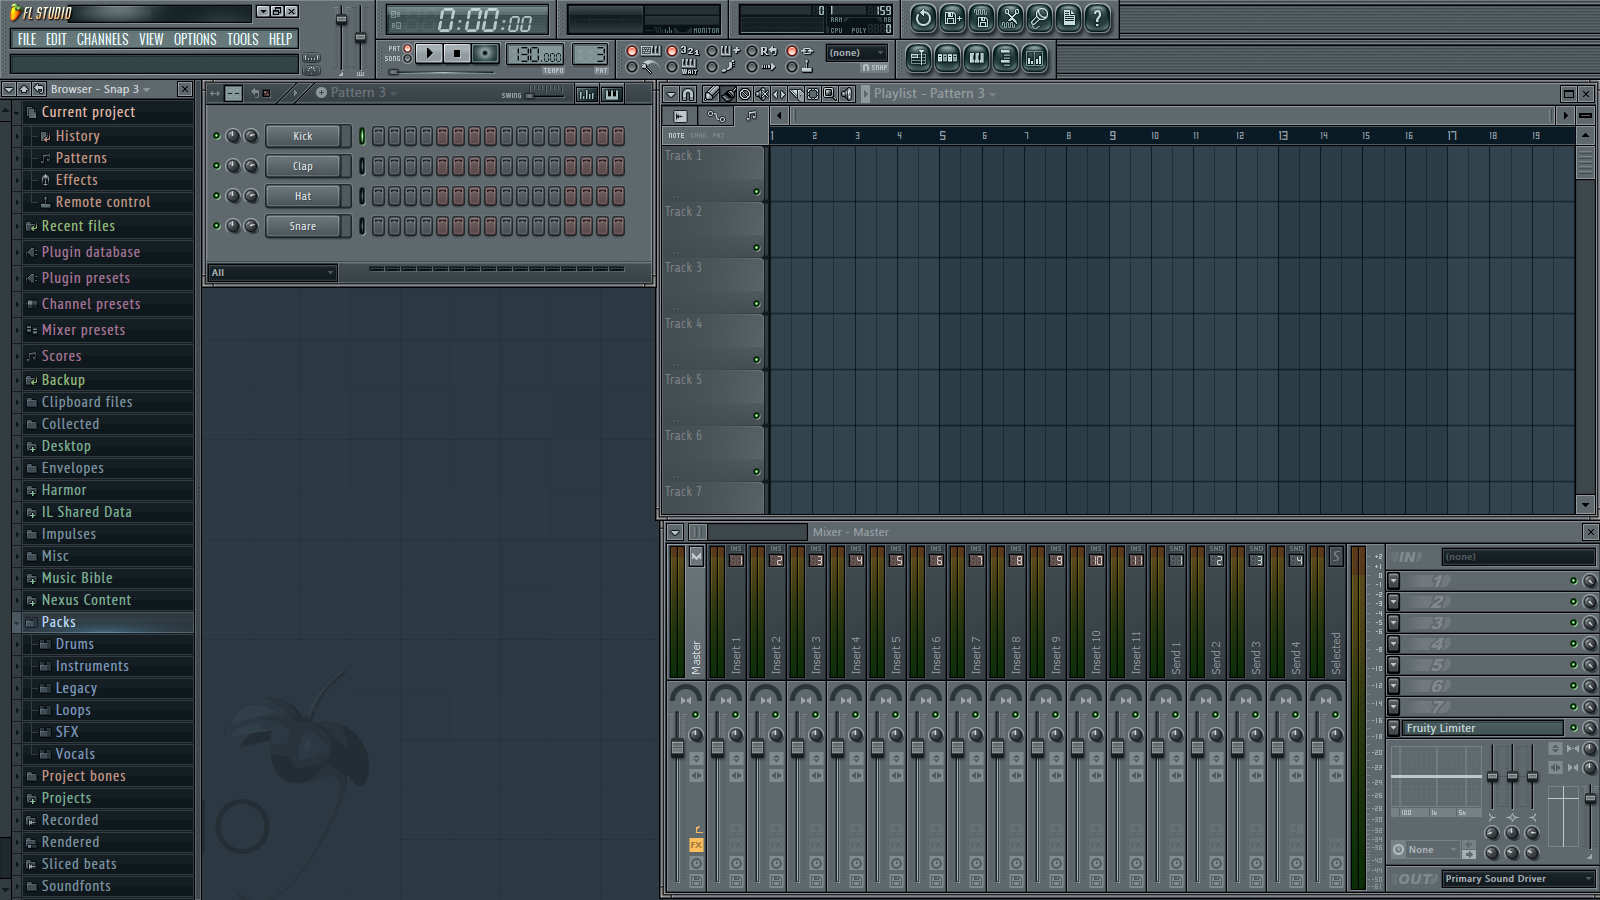The image size is (1600, 900).
Task: Select the Playlist slip tool
Action: coord(779,94)
